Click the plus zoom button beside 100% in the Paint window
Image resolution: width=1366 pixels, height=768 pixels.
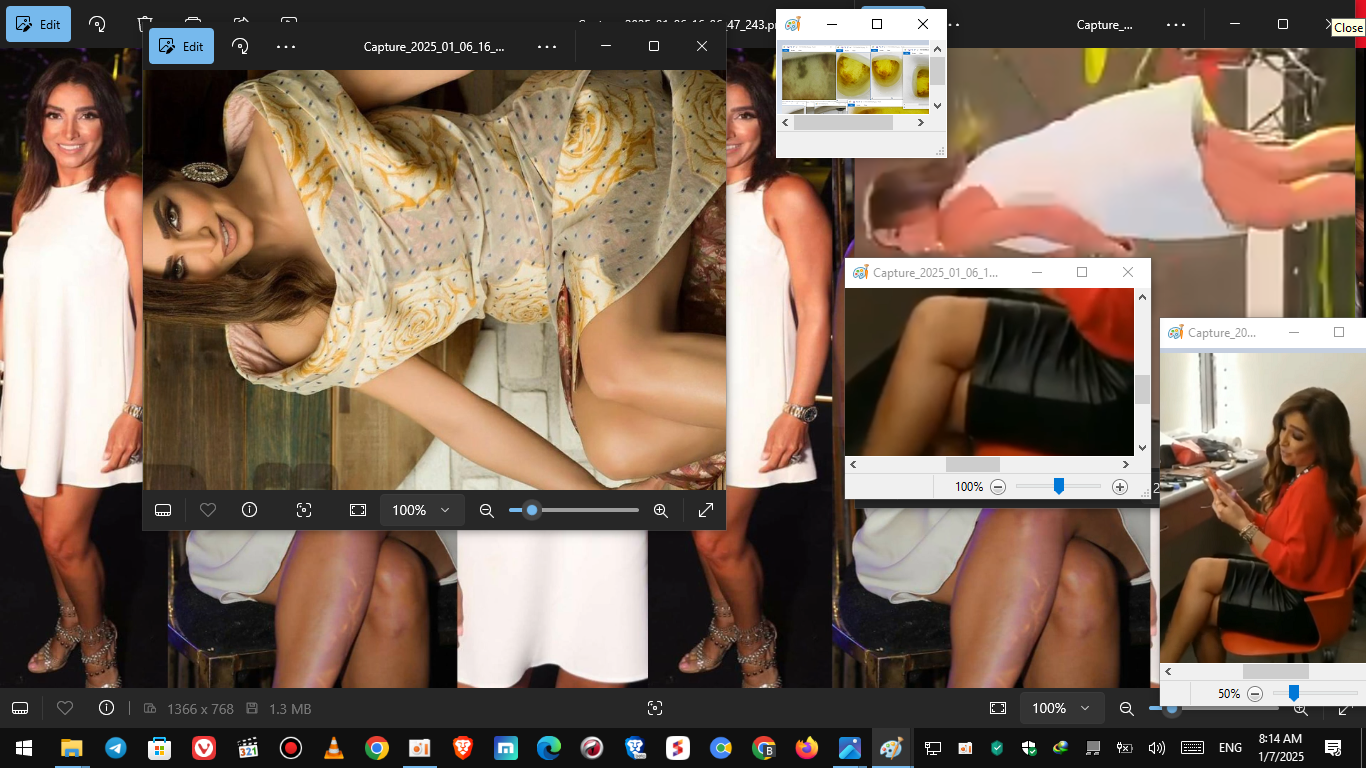pos(1120,487)
